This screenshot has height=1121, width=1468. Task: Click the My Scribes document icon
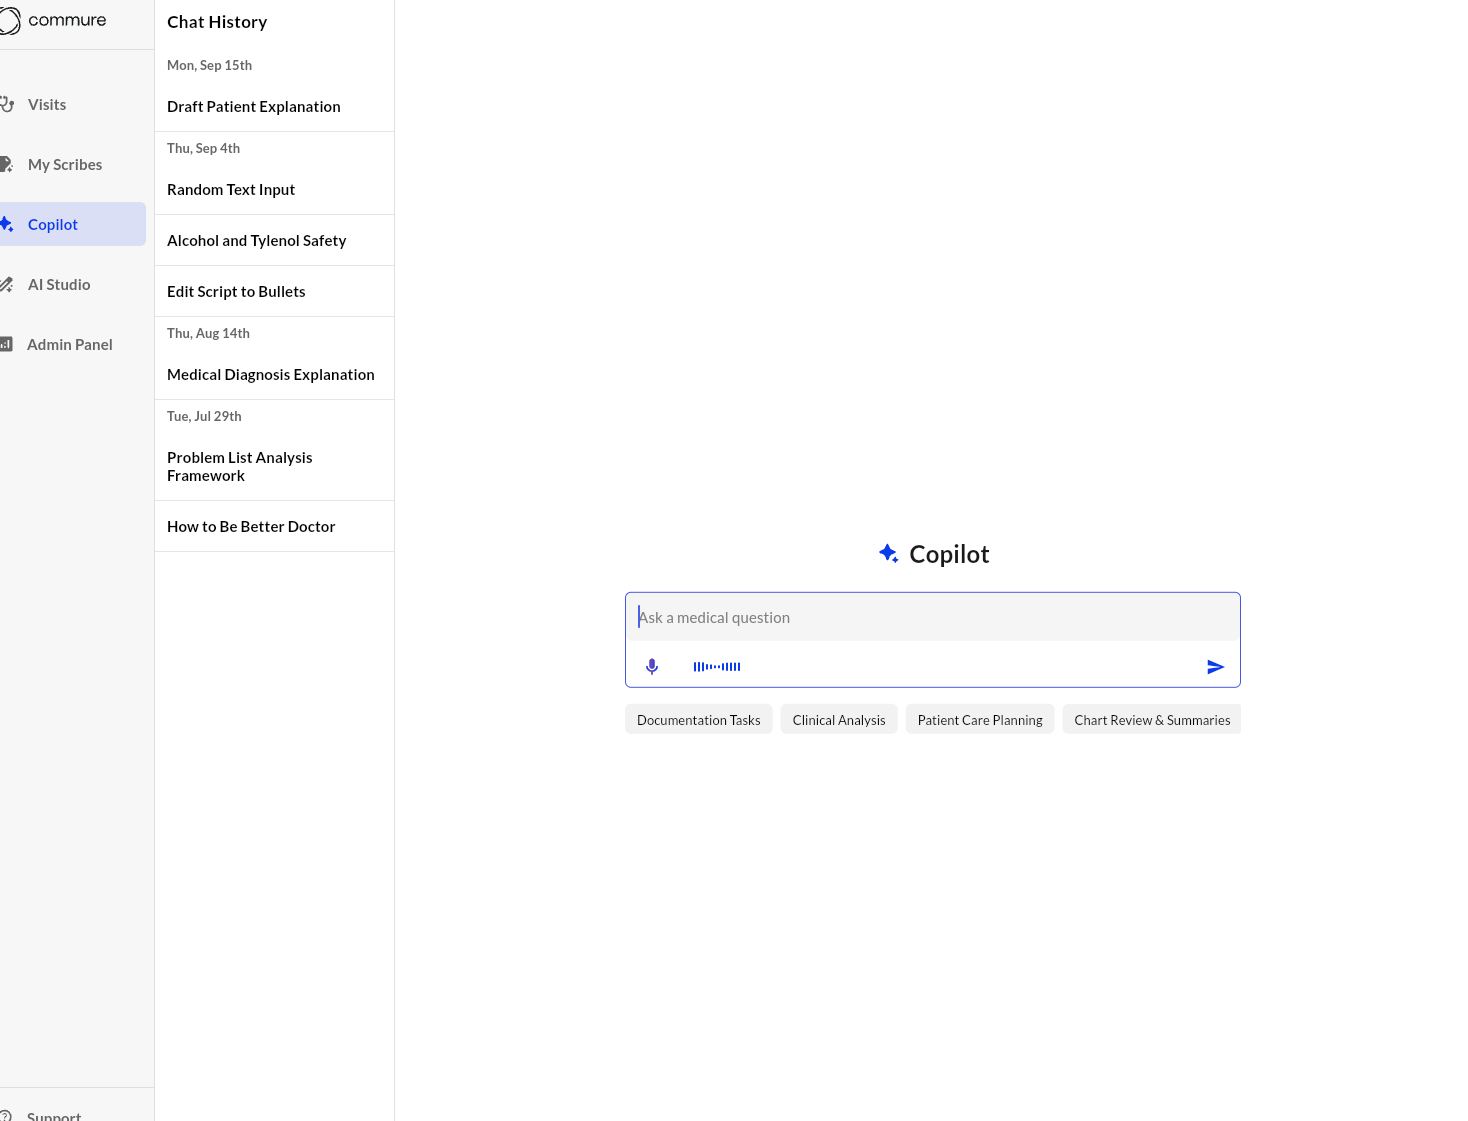[8, 164]
